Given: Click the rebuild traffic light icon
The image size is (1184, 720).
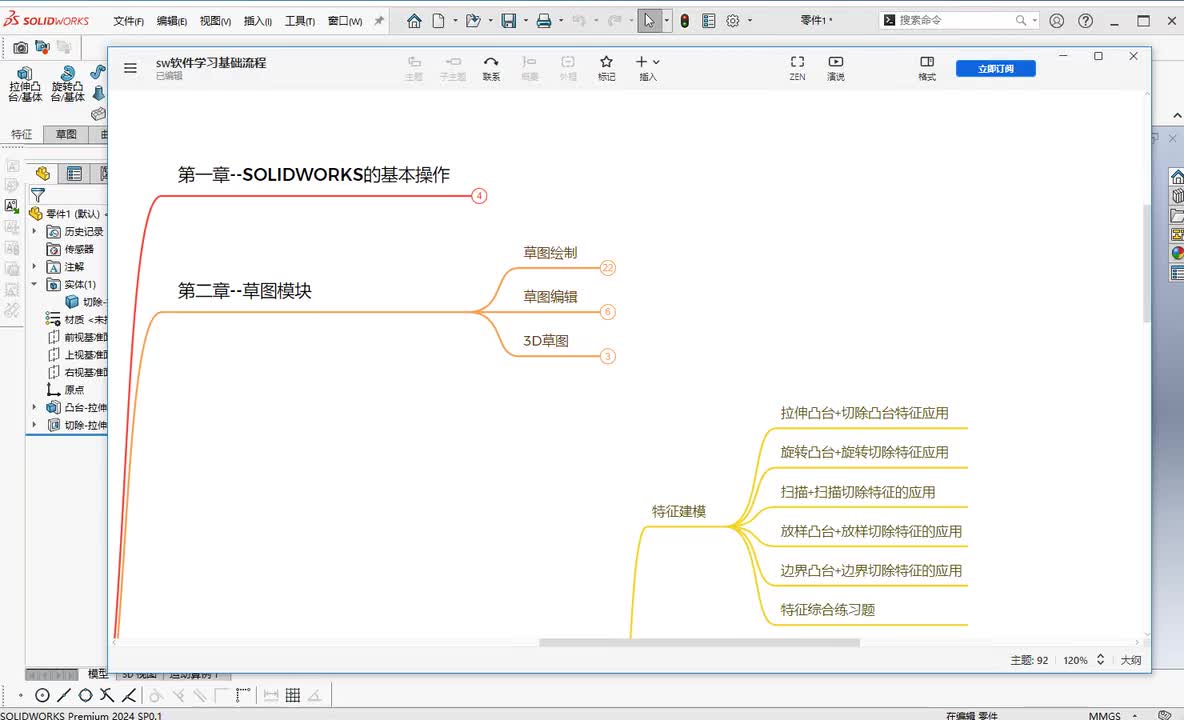Looking at the screenshot, I should (x=684, y=20).
